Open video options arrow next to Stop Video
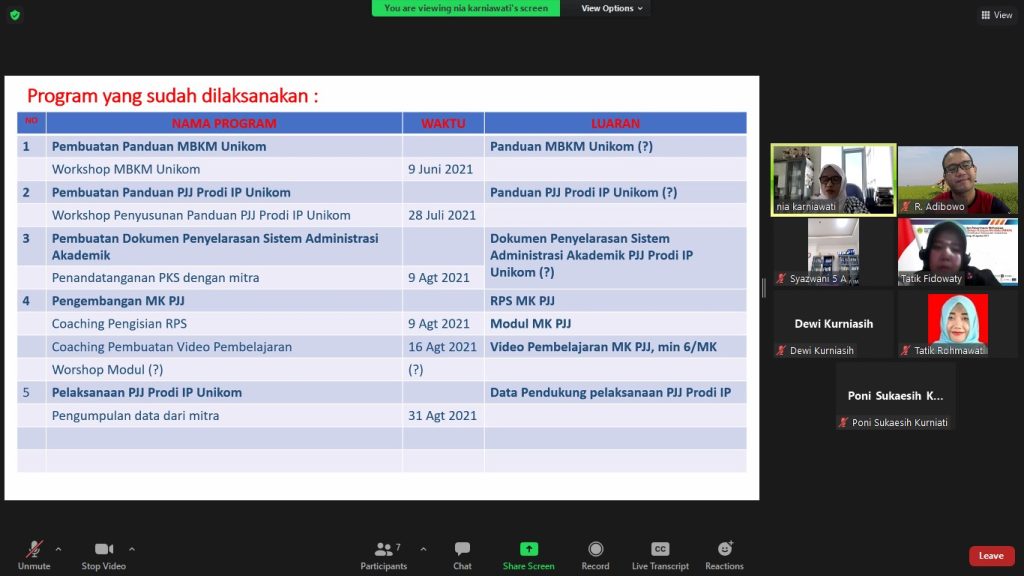 click(x=132, y=549)
